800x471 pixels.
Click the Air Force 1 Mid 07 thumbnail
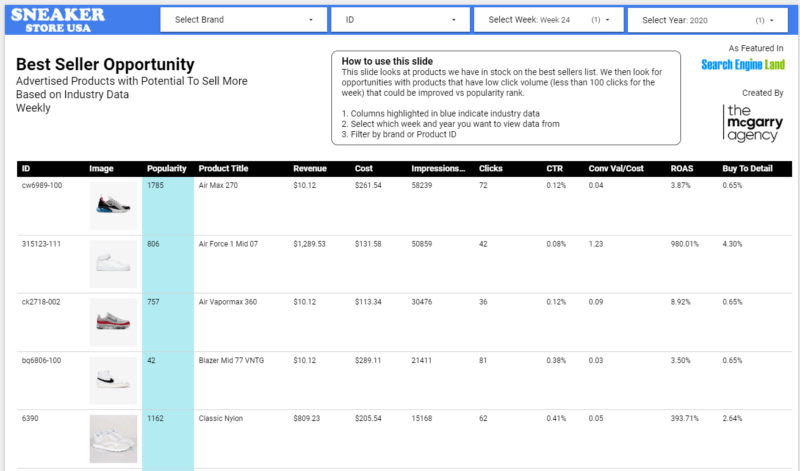111,263
